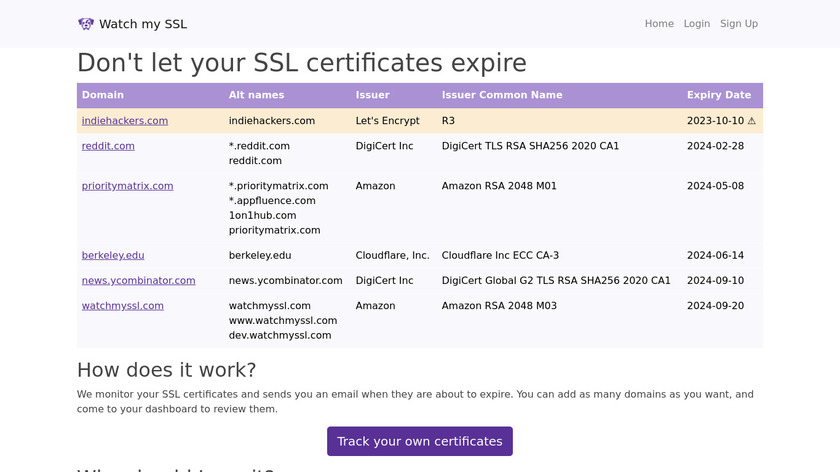Click the Alt names column header

256,96
